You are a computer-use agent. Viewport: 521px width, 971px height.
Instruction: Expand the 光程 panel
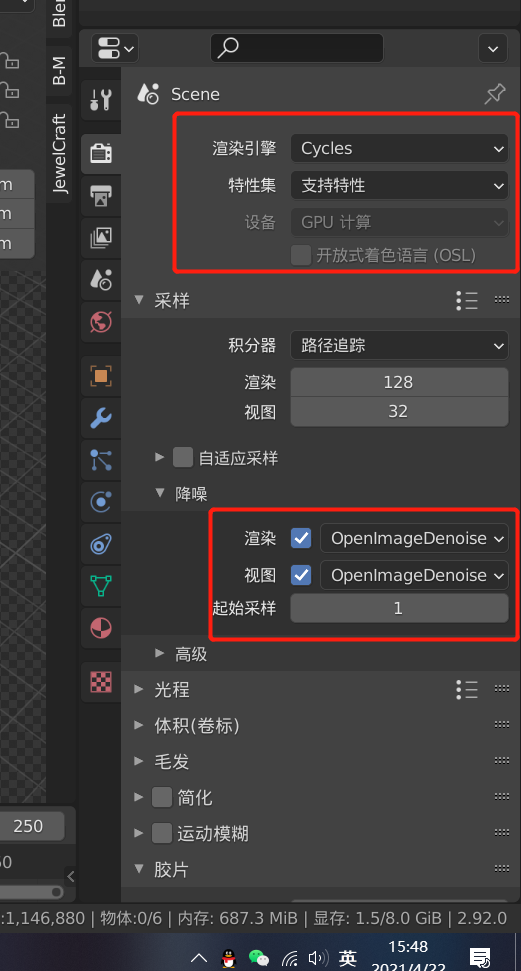pyautogui.click(x=172, y=689)
